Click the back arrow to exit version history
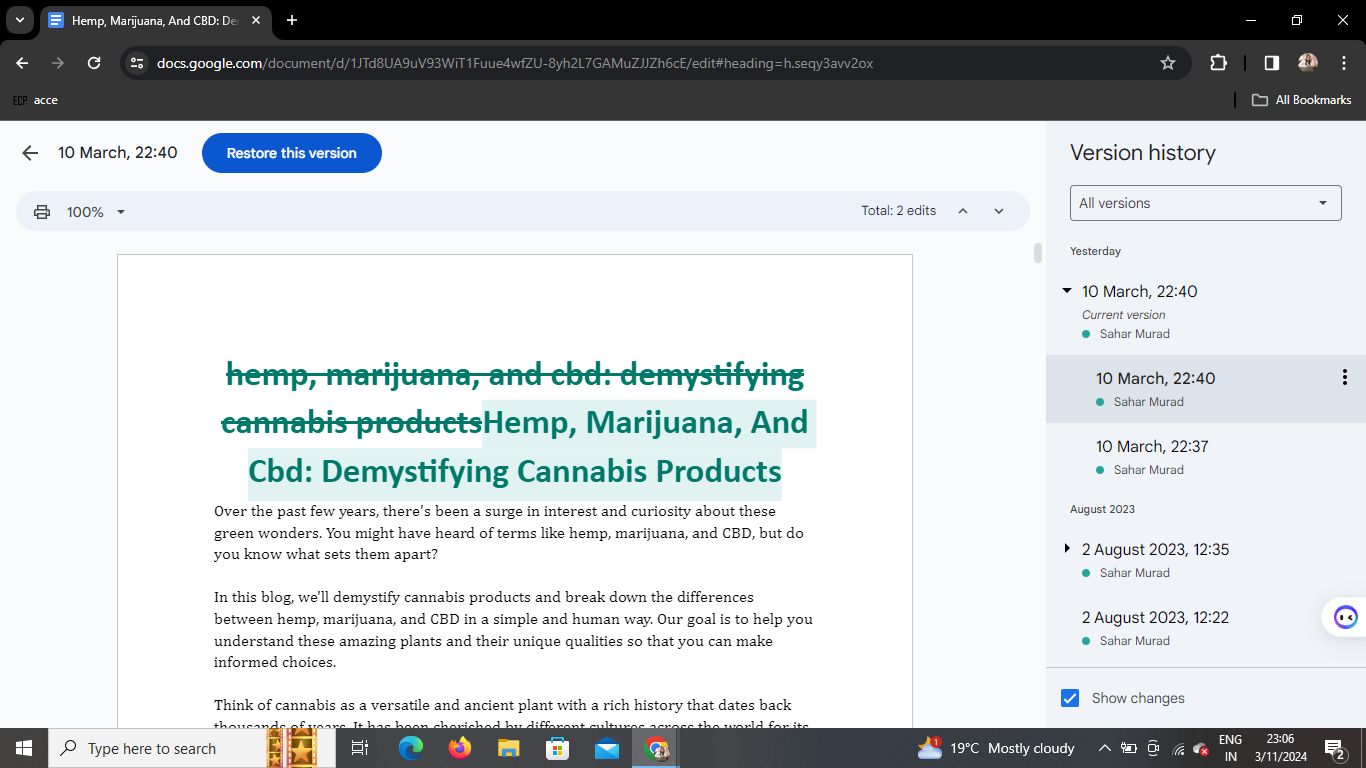 click(30, 153)
